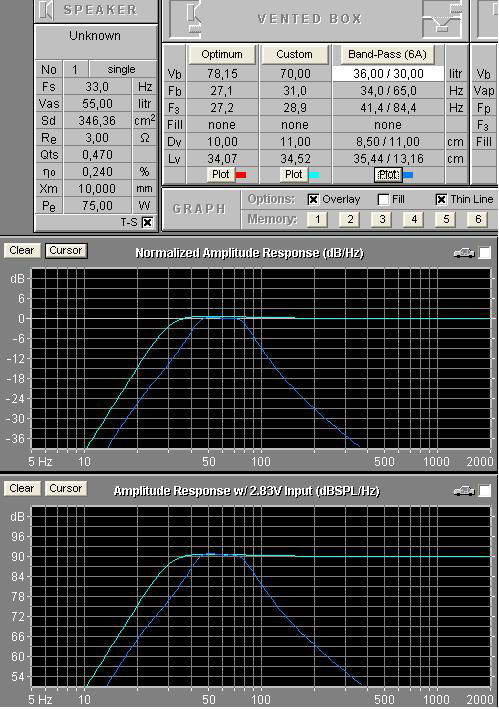Tick the white checkbox beside the bottom graph's car icon
Screen dimensions: 499x709
485,491
